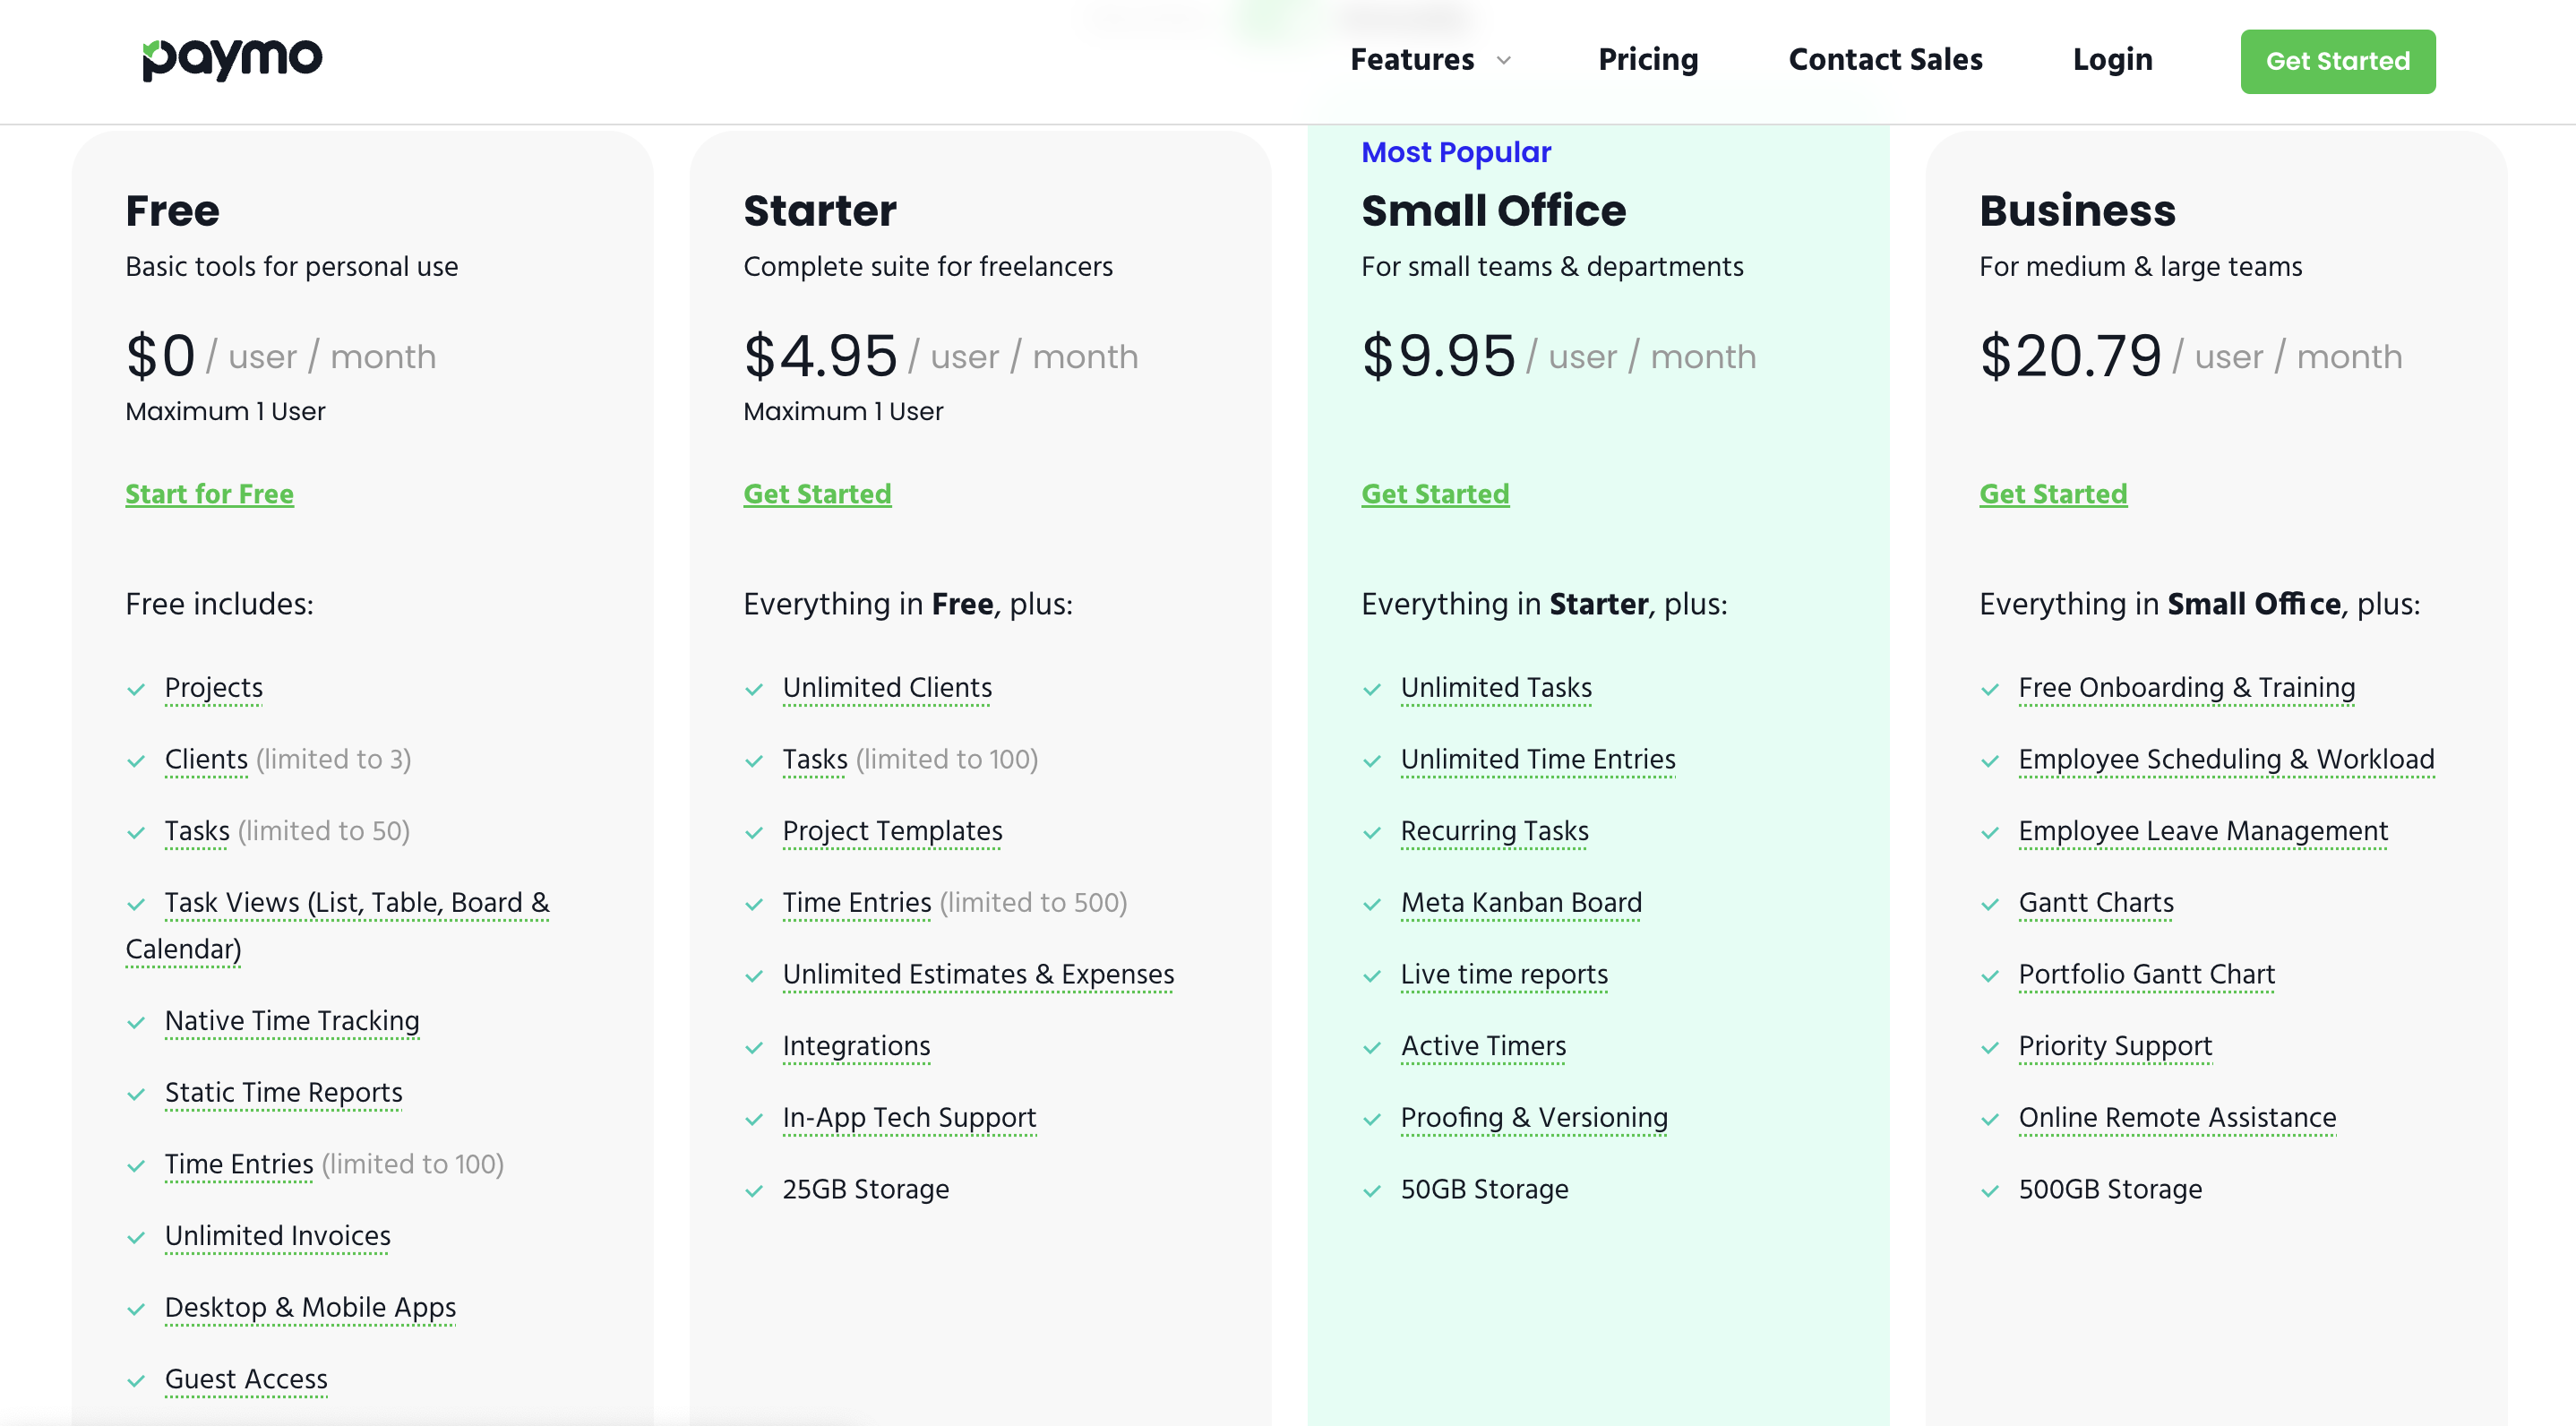The height and width of the screenshot is (1426, 2576).
Task: Click the Start for Free link
Action: click(209, 494)
